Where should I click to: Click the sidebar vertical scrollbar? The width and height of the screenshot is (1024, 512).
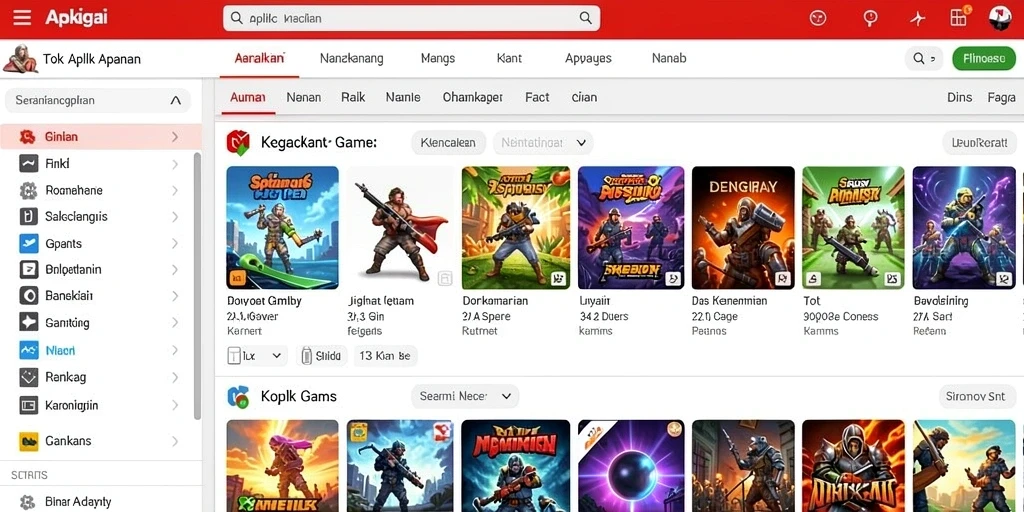197,286
